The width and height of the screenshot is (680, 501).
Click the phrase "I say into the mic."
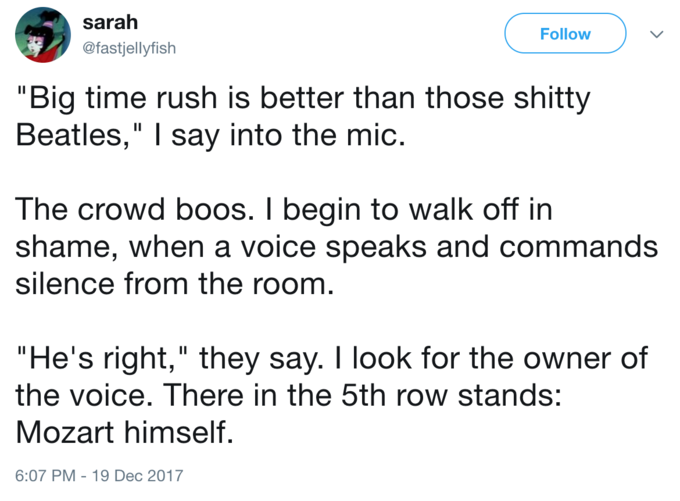coord(280,134)
